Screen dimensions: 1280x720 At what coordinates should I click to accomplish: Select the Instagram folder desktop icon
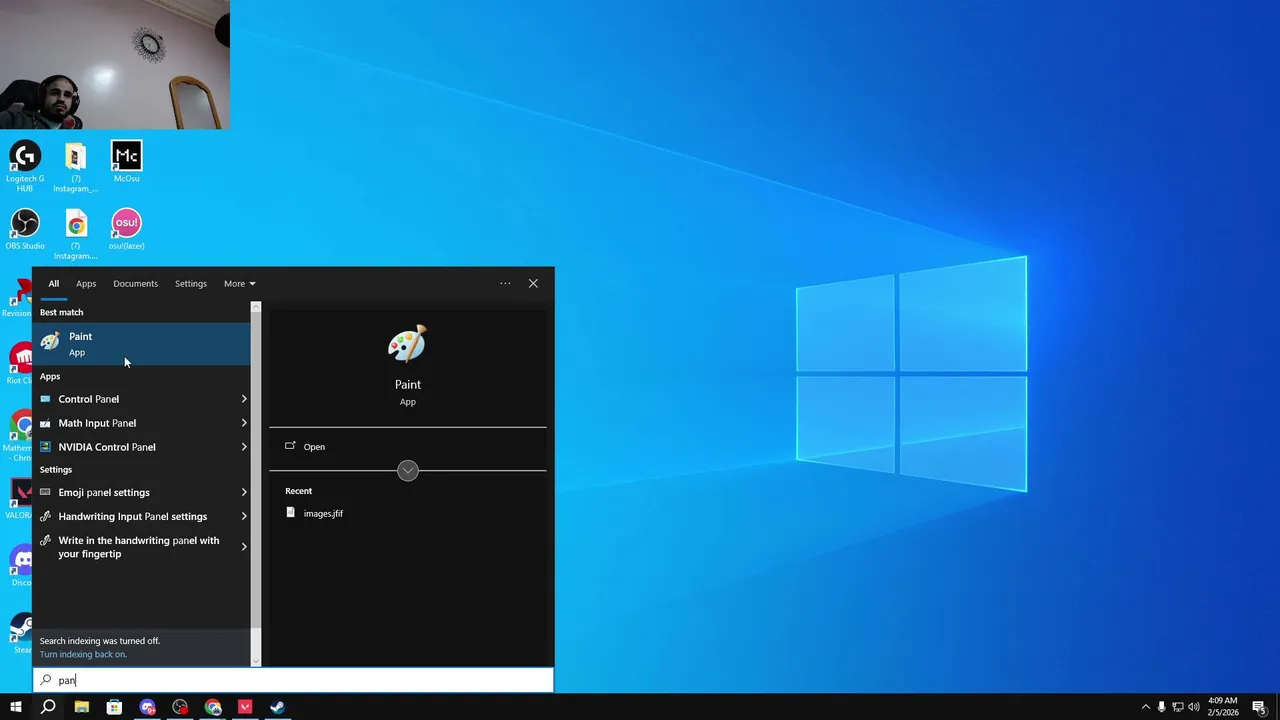point(76,166)
